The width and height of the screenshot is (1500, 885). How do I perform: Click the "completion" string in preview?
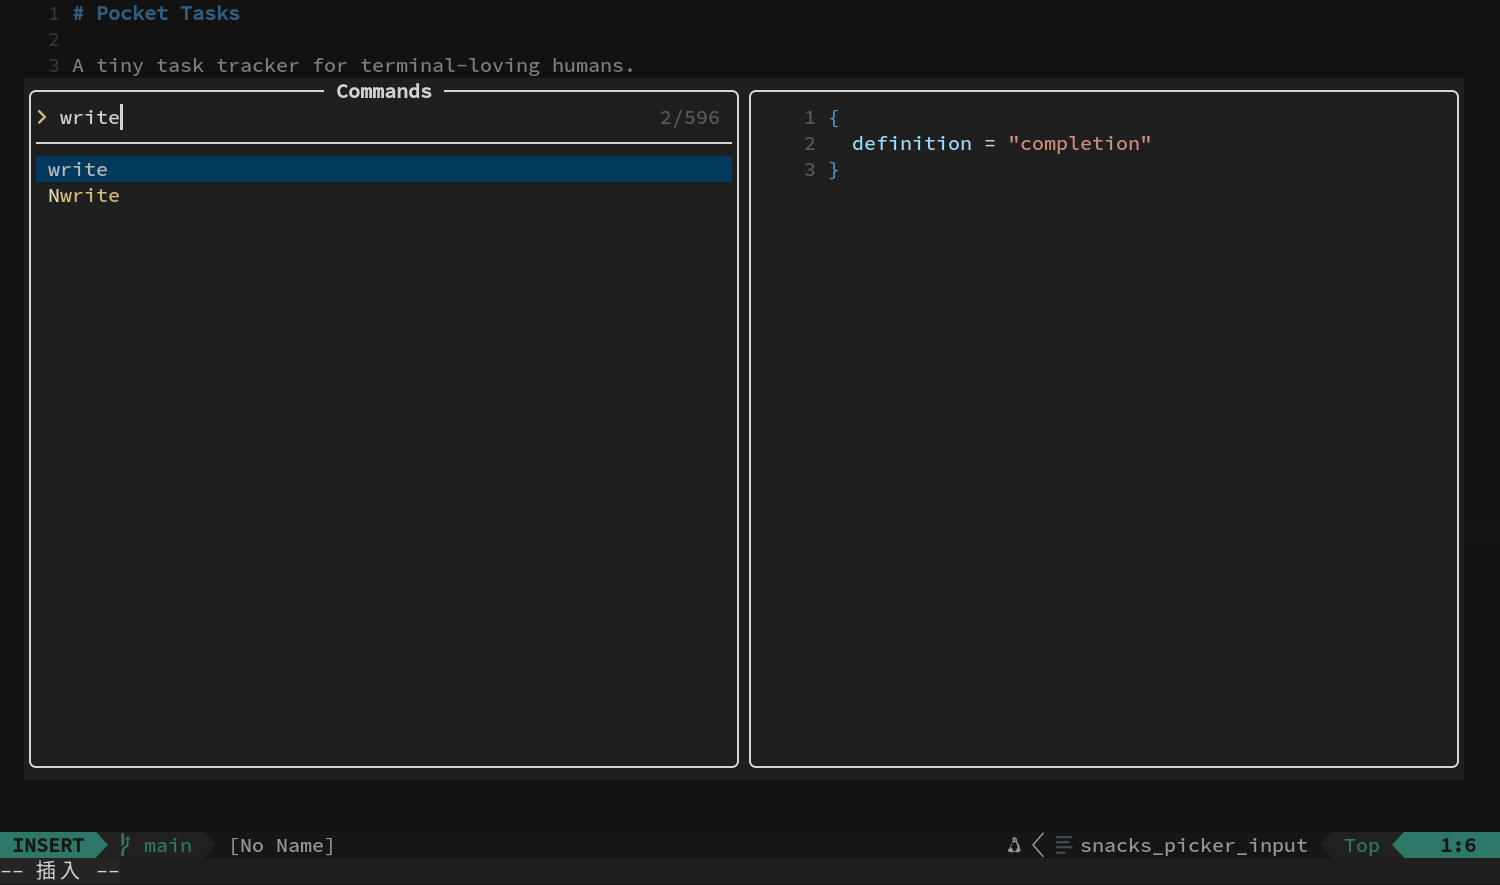(1080, 143)
